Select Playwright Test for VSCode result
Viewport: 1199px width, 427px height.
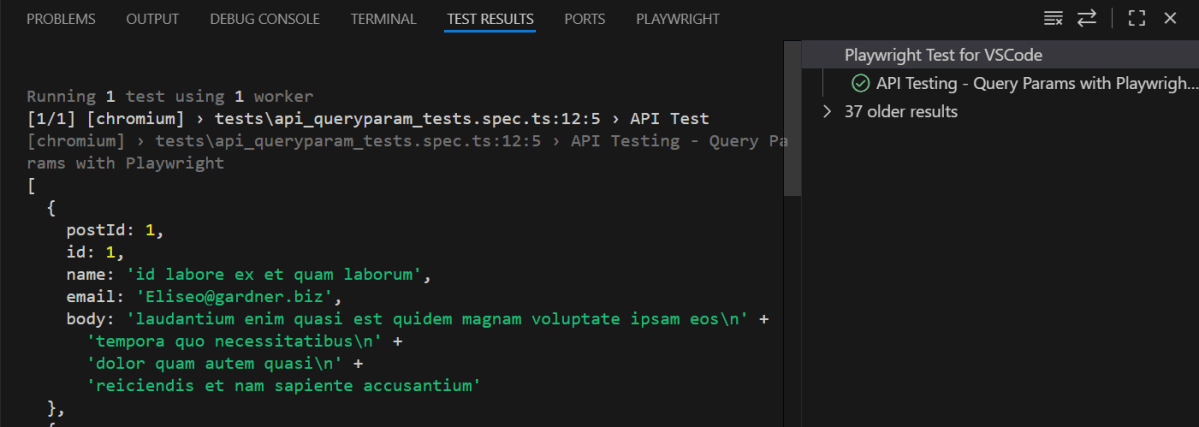tap(943, 55)
